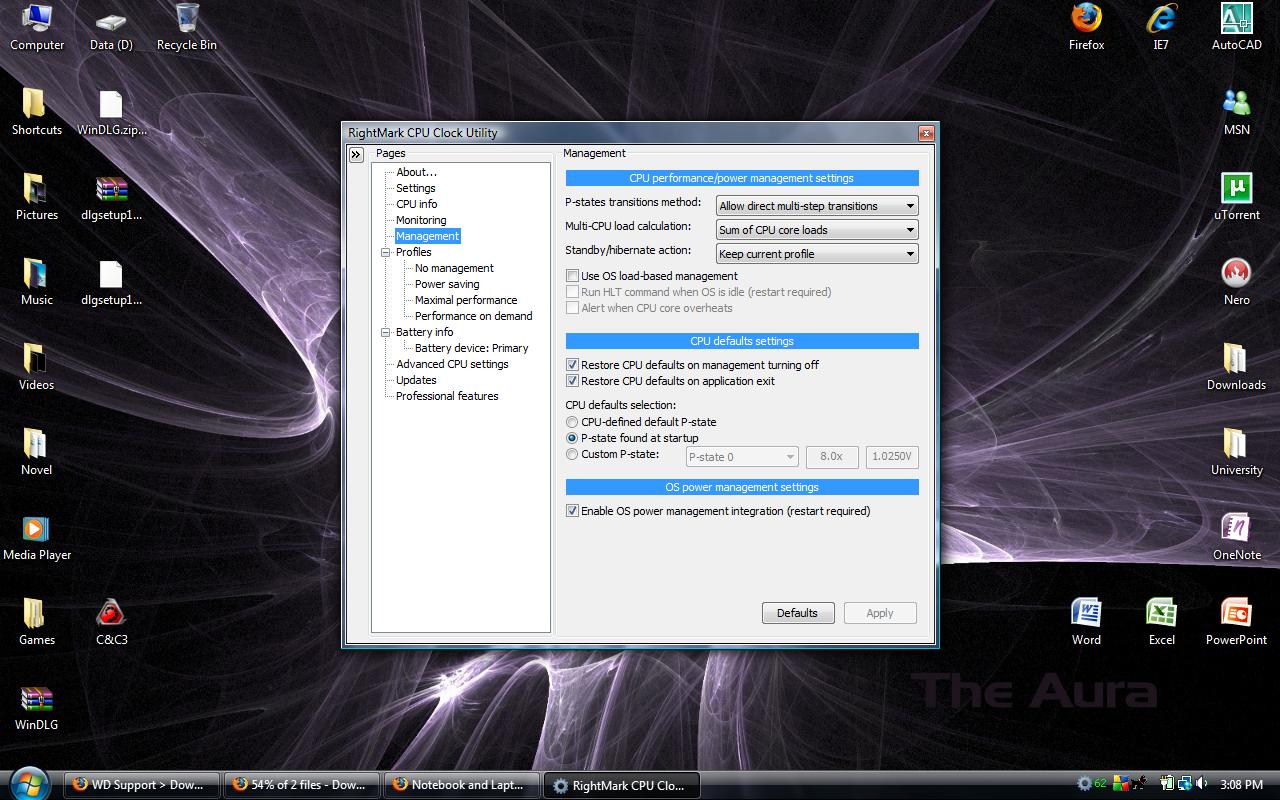1280x800 pixels.
Task: Open the University folder icon
Action: tap(1237, 452)
